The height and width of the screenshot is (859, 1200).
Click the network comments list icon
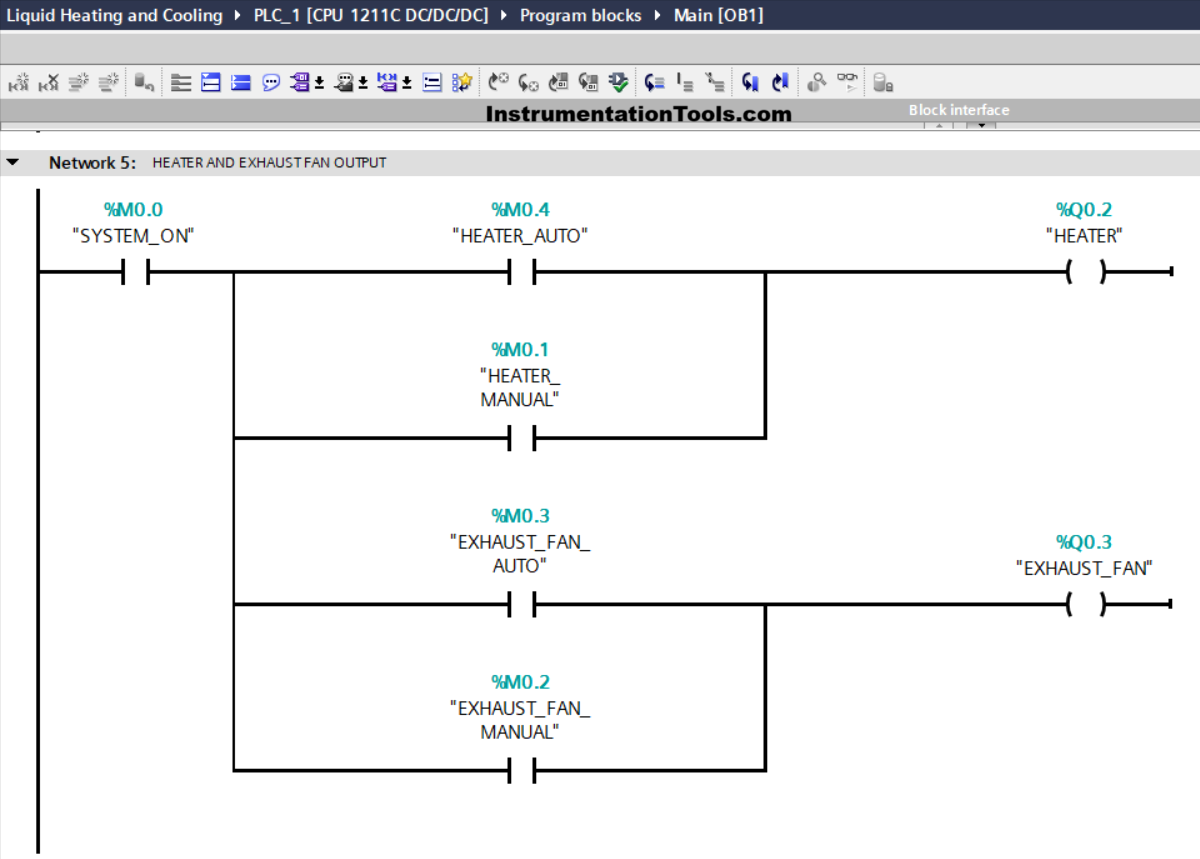432,83
